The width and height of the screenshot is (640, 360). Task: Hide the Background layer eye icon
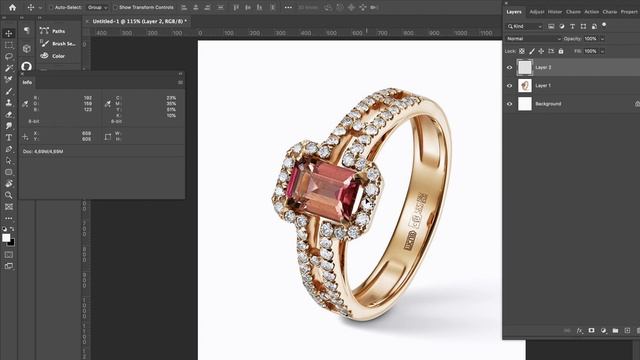[x=509, y=104]
